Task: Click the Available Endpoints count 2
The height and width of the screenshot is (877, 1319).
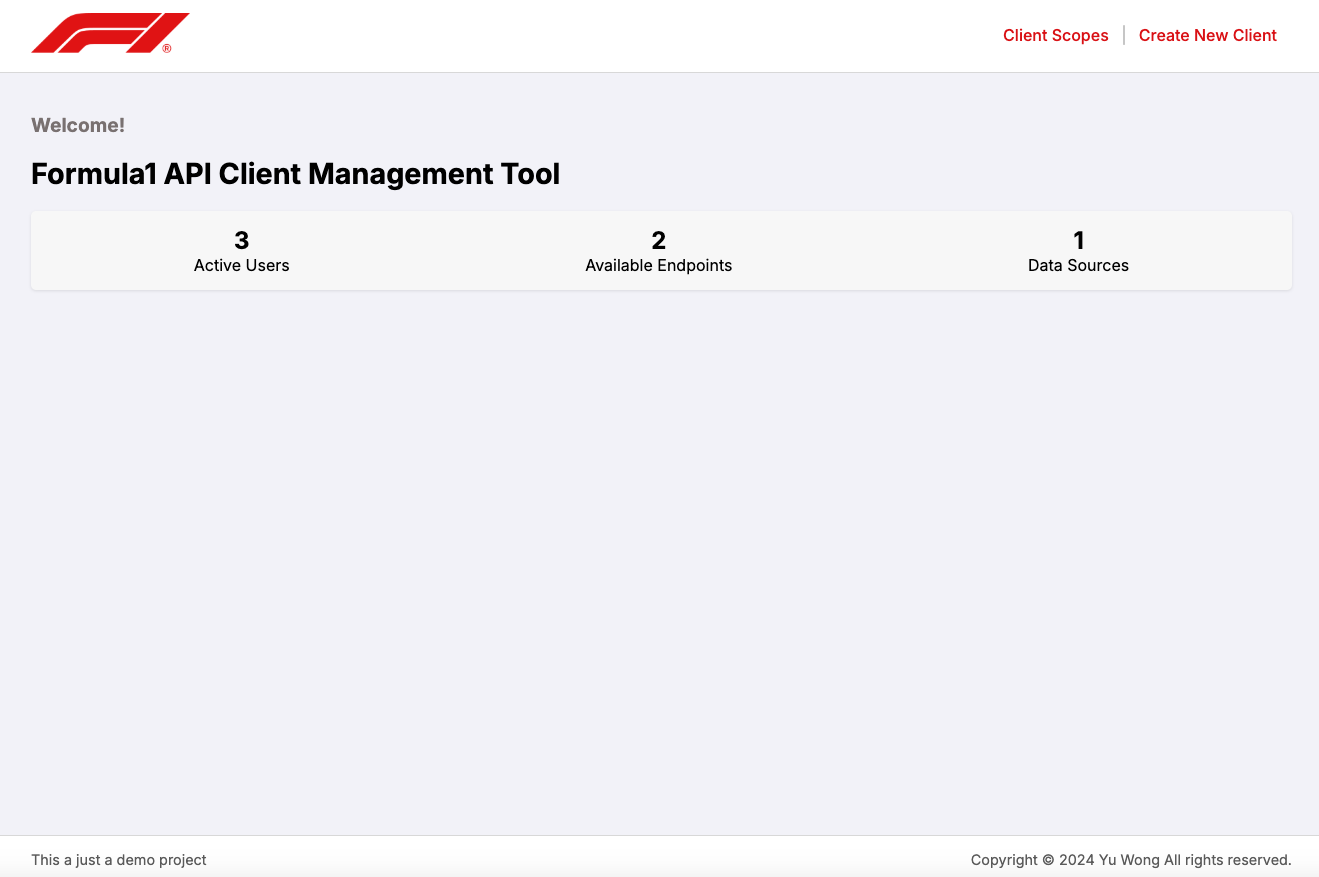Action: tap(658, 240)
